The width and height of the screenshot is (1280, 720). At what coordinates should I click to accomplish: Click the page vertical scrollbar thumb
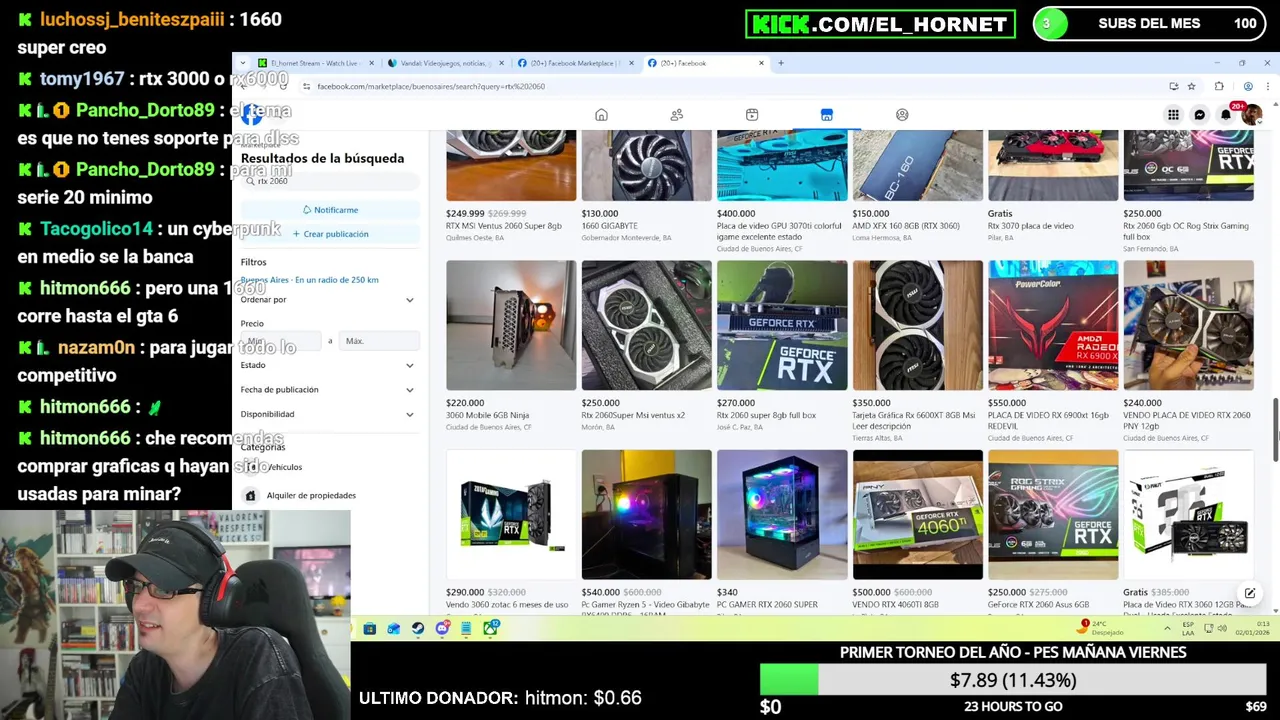tap(1275, 430)
